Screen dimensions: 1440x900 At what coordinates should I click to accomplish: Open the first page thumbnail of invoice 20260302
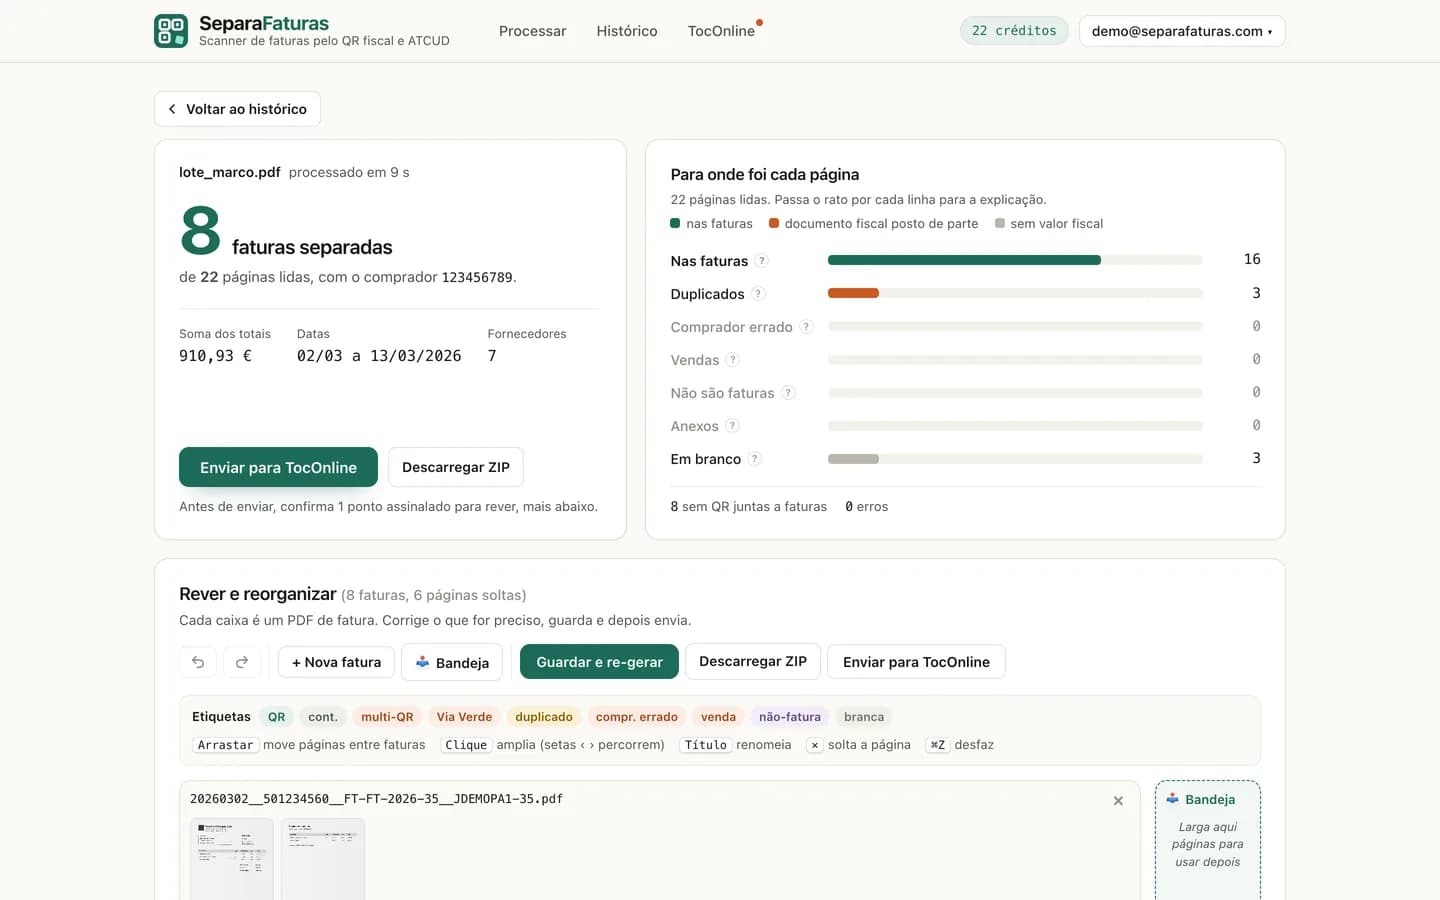coord(232,859)
